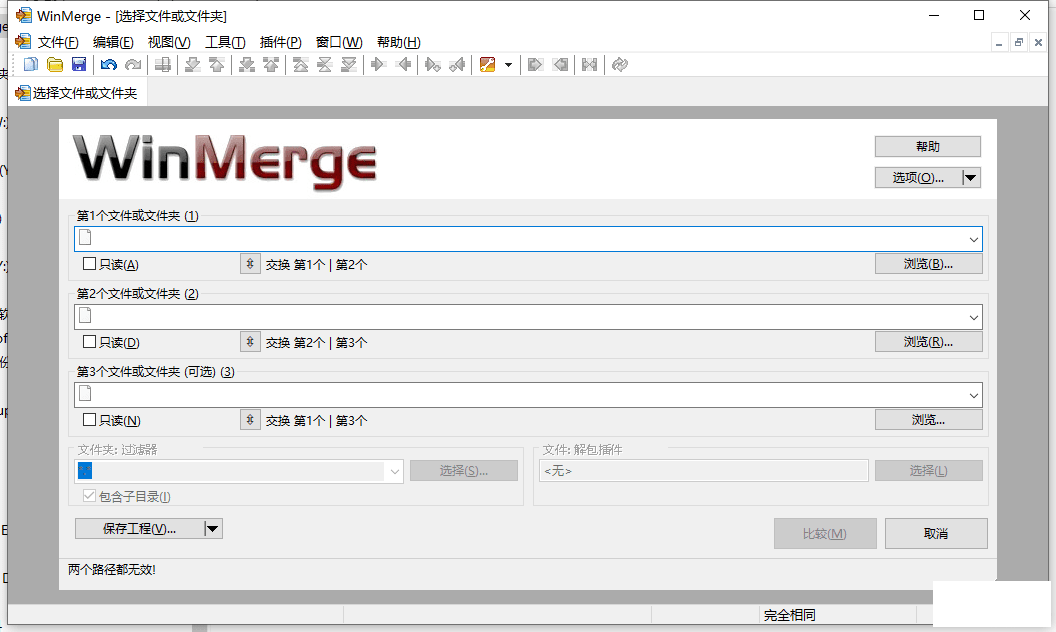Screen dimensions: 1056x632
Task: Select the 选择文件或文件夹 tab
Action: point(77,93)
